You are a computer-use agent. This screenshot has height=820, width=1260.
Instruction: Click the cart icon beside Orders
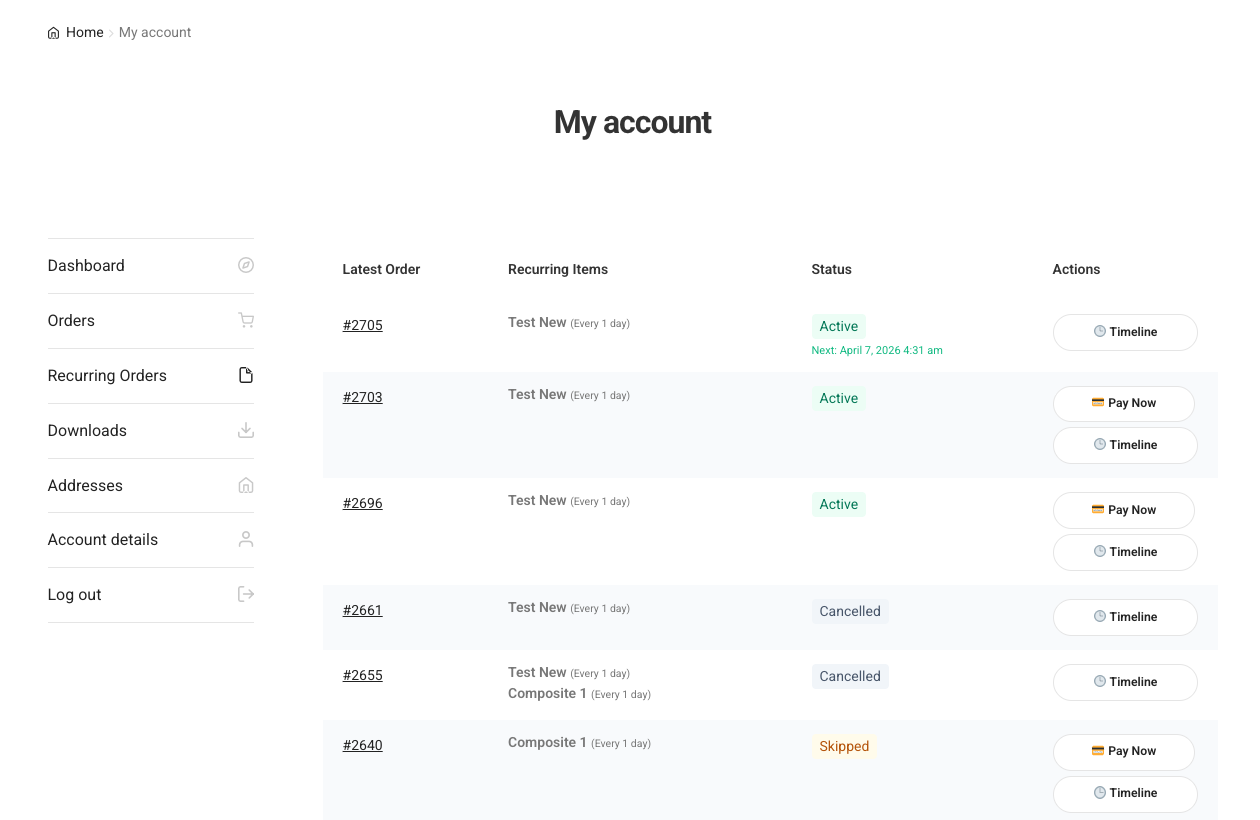coord(246,320)
